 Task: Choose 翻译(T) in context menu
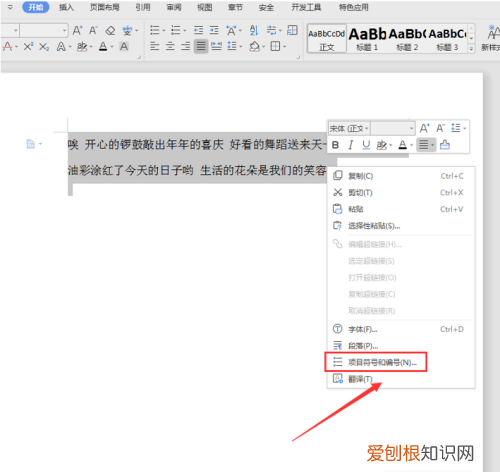coord(401,379)
